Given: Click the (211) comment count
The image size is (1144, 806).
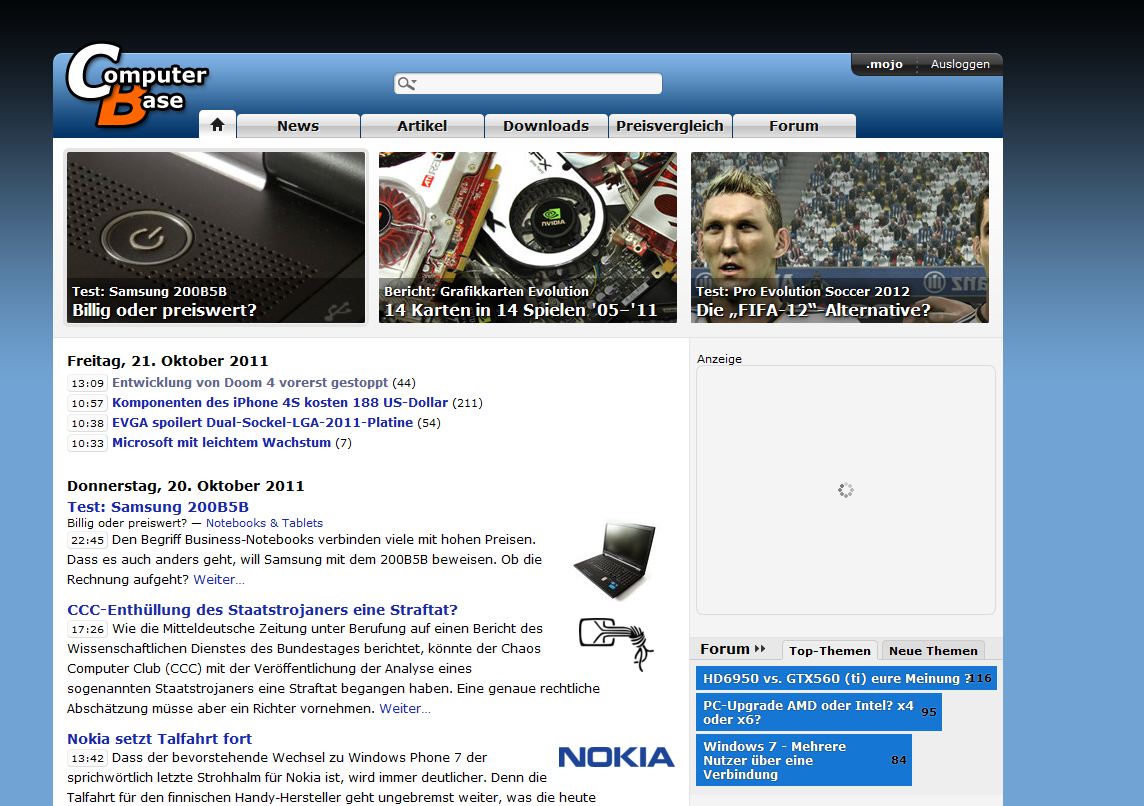Looking at the screenshot, I should 468,403.
